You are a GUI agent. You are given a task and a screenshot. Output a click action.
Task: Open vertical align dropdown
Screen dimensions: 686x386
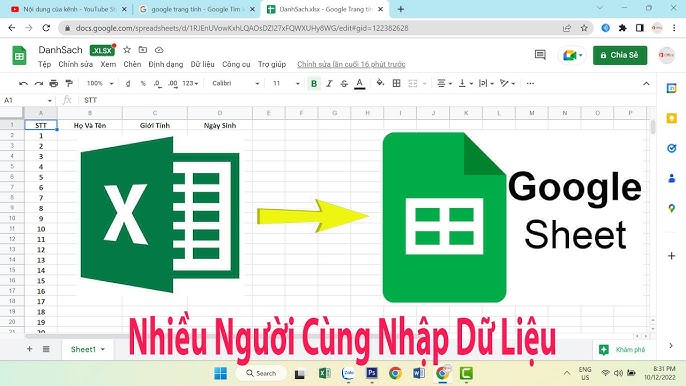(x=465, y=83)
